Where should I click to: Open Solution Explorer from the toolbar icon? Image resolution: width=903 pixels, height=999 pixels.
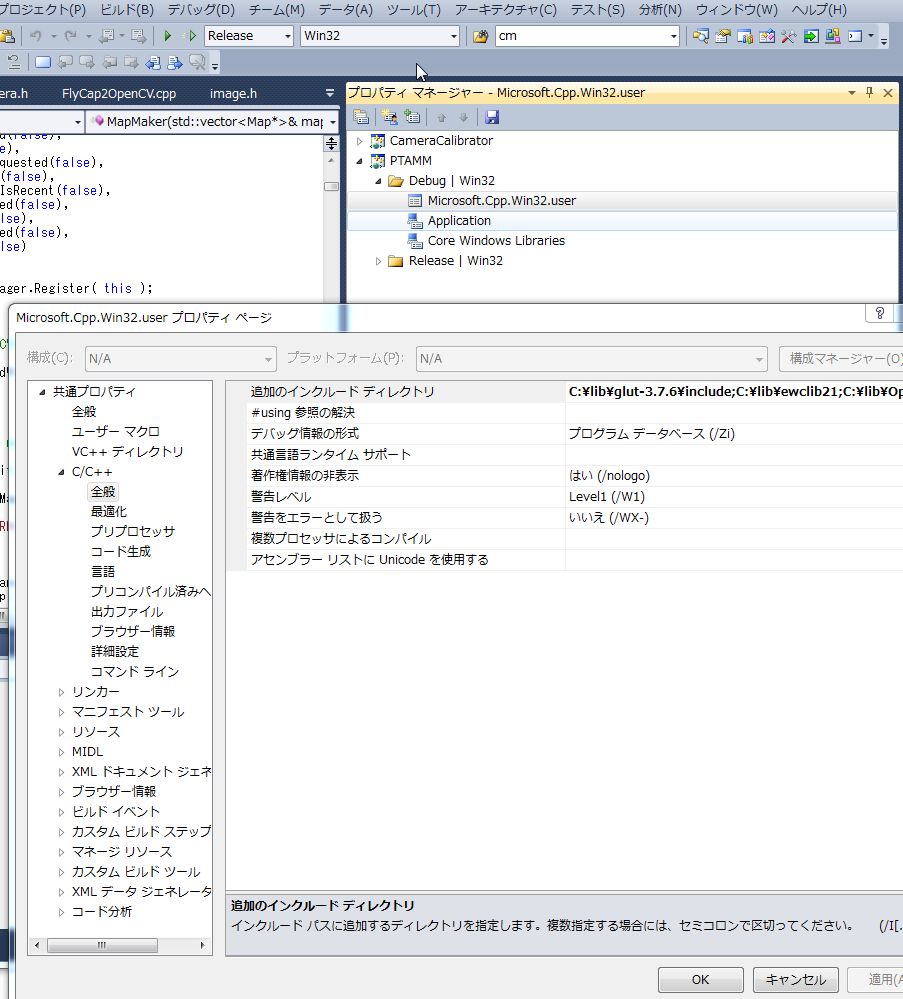[700, 36]
